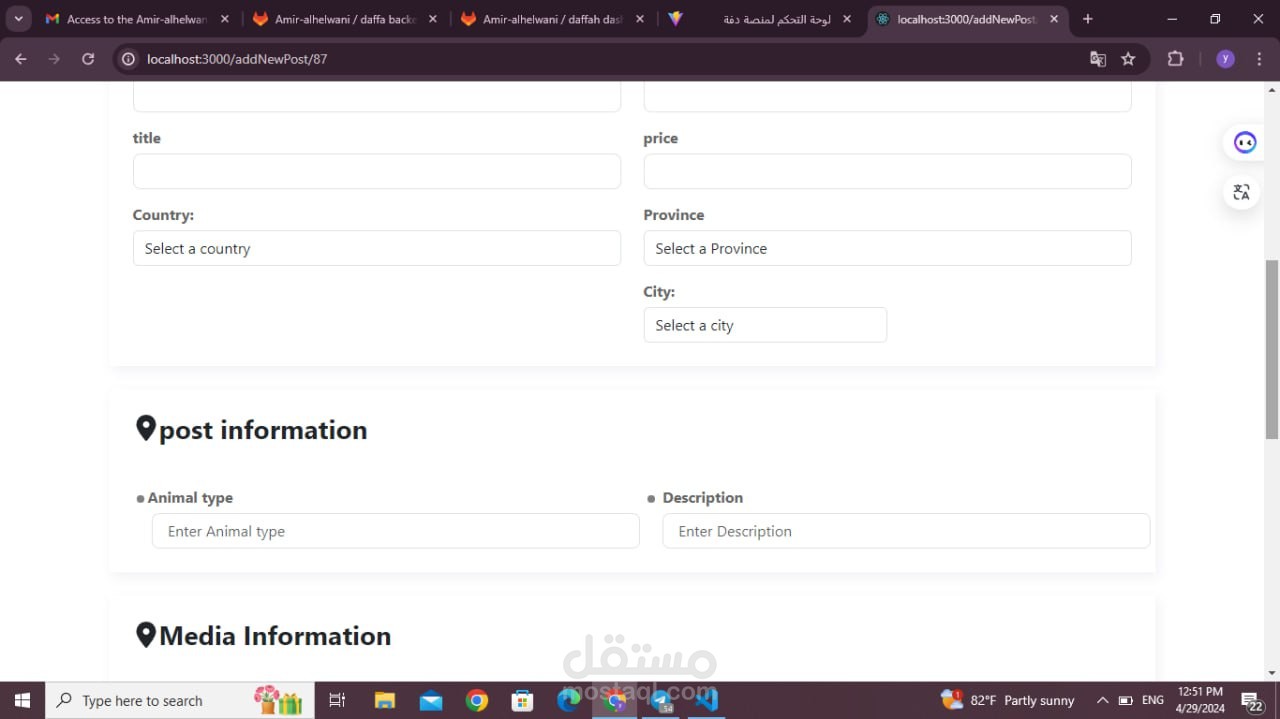This screenshot has width=1280, height=719.
Task: Click the 'City:' label
Action: (x=659, y=292)
